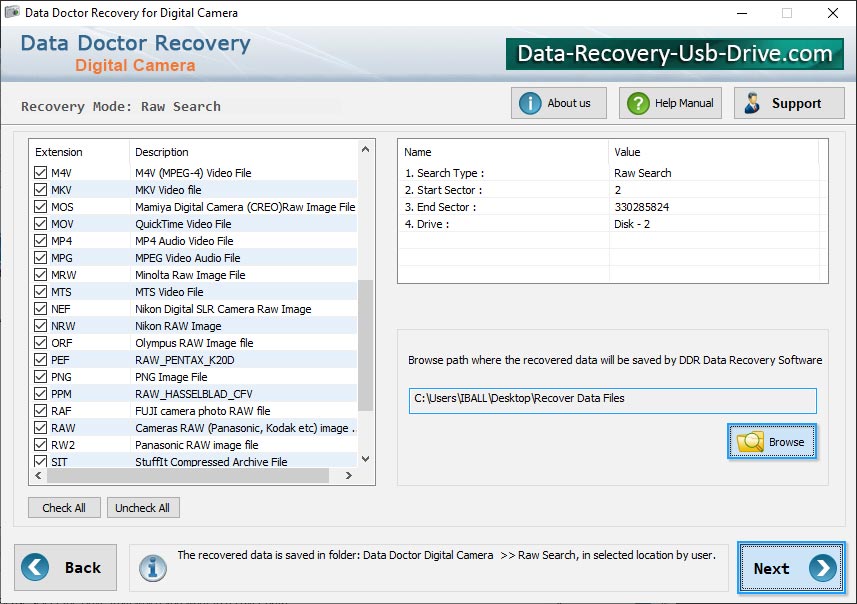The image size is (857, 604).
Task: Click the About us info icon
Action: coord(530,103)
